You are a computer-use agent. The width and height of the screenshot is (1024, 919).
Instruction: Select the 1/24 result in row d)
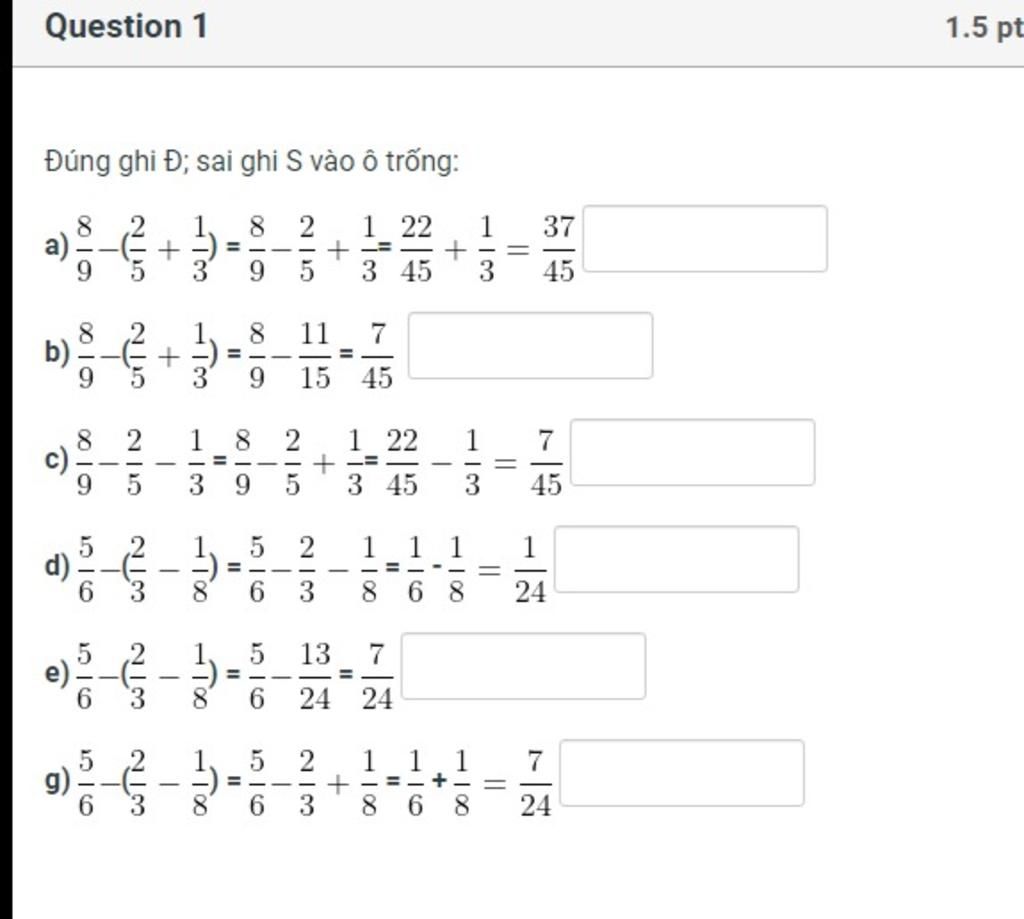[x=530, y=570]
